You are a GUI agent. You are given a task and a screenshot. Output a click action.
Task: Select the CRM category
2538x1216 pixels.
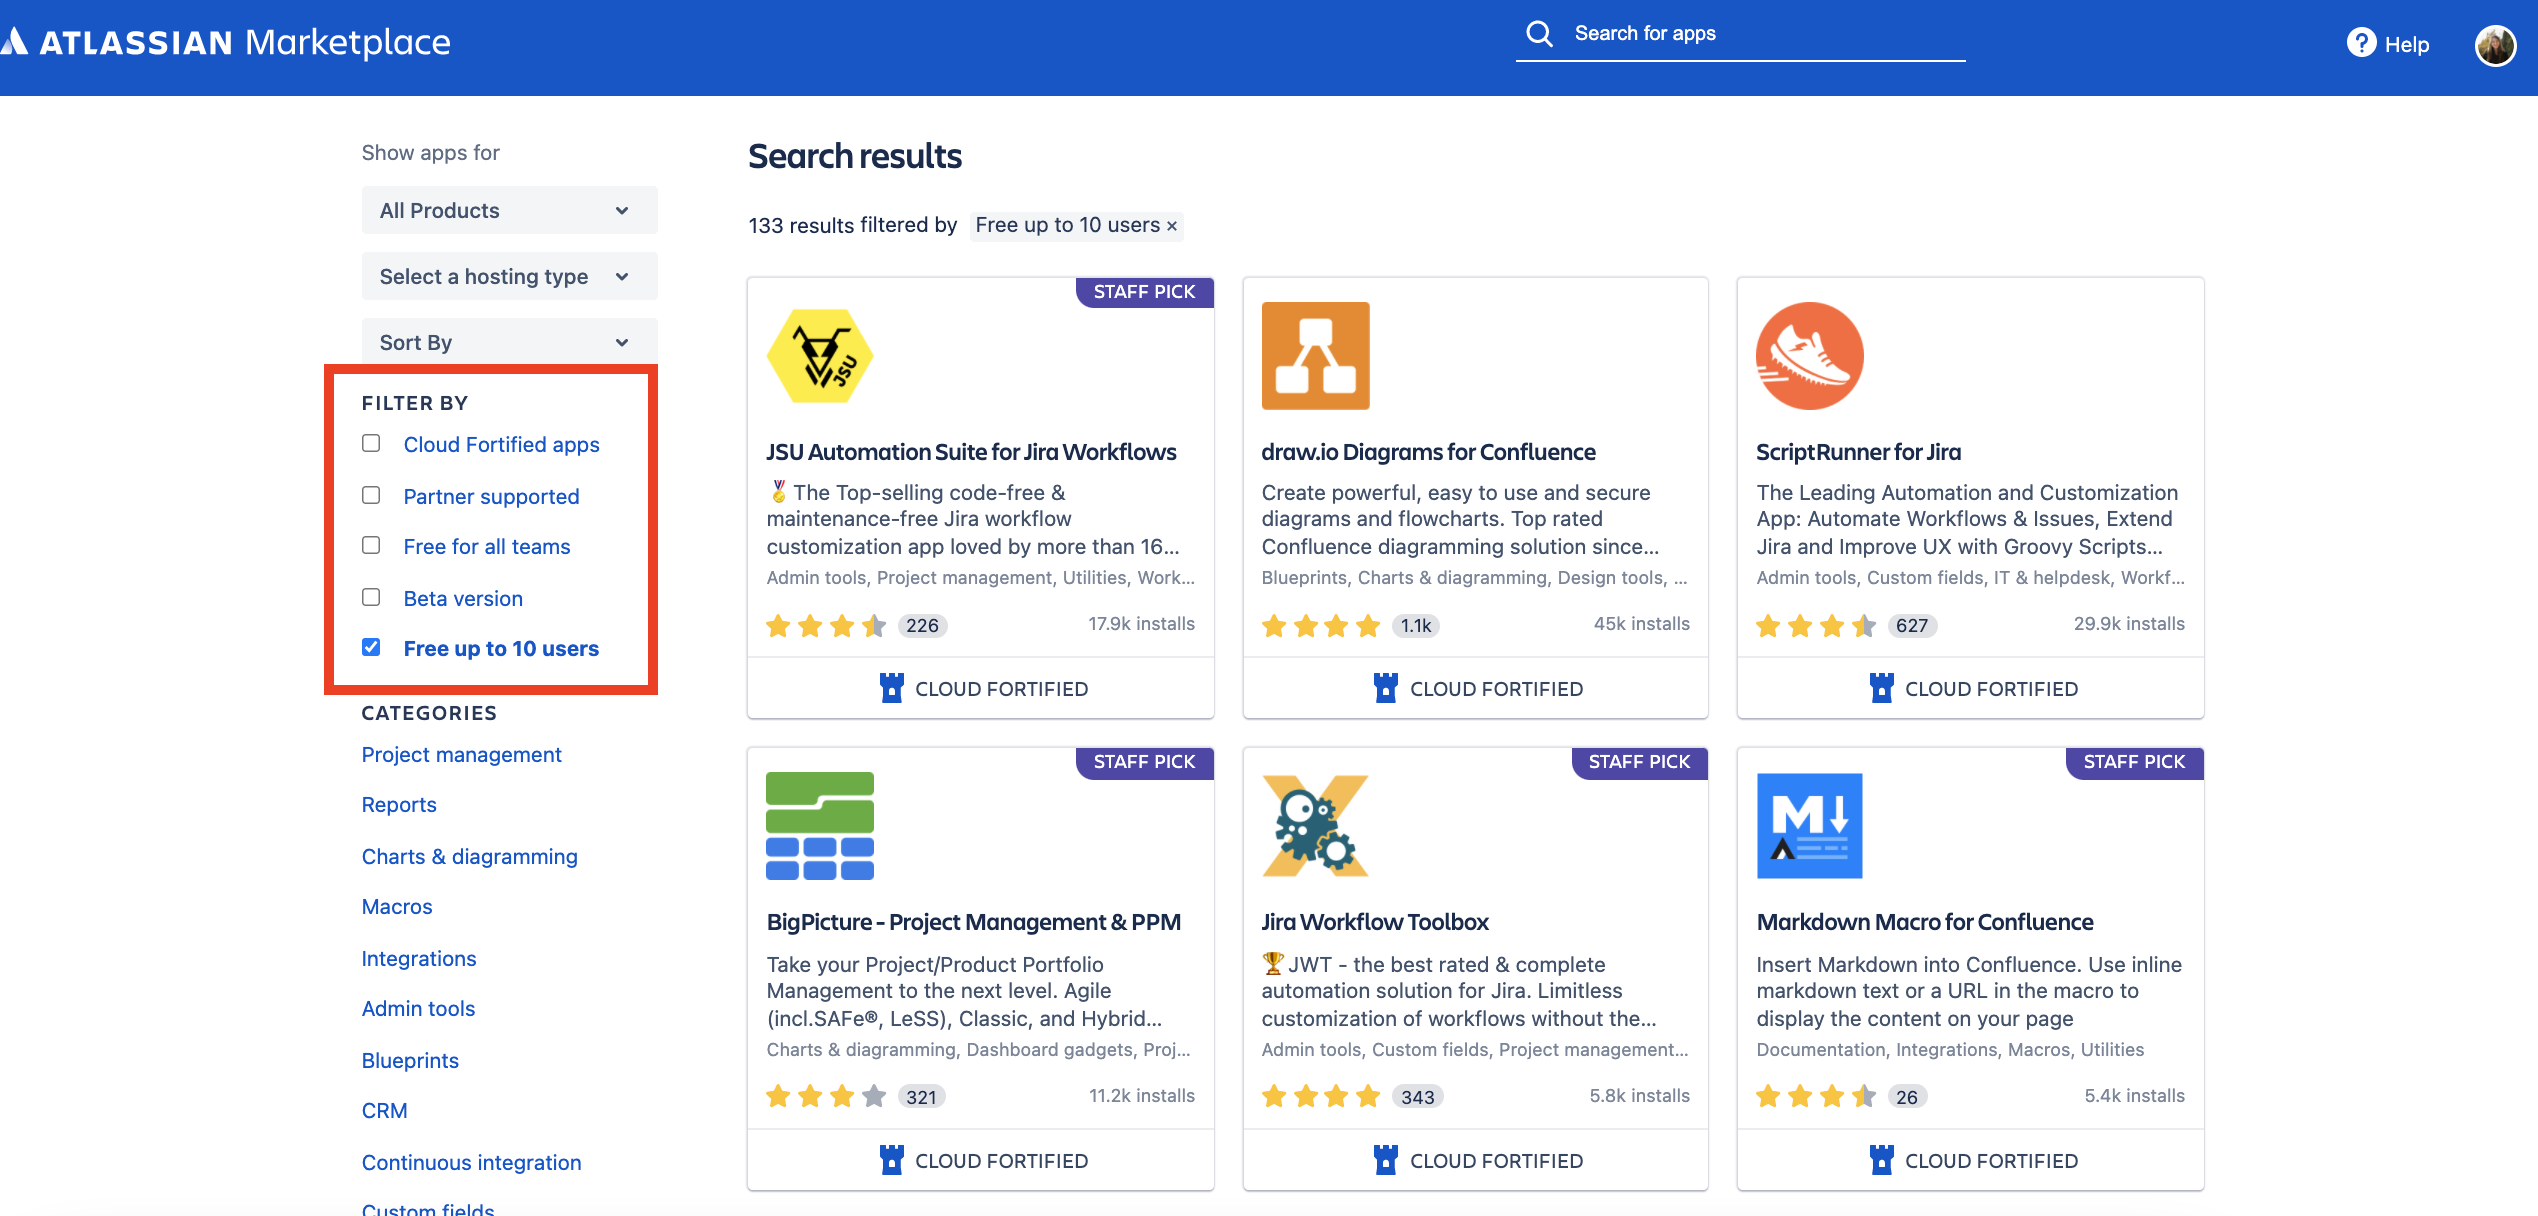pyautogui.click(x=384, y=1111)
